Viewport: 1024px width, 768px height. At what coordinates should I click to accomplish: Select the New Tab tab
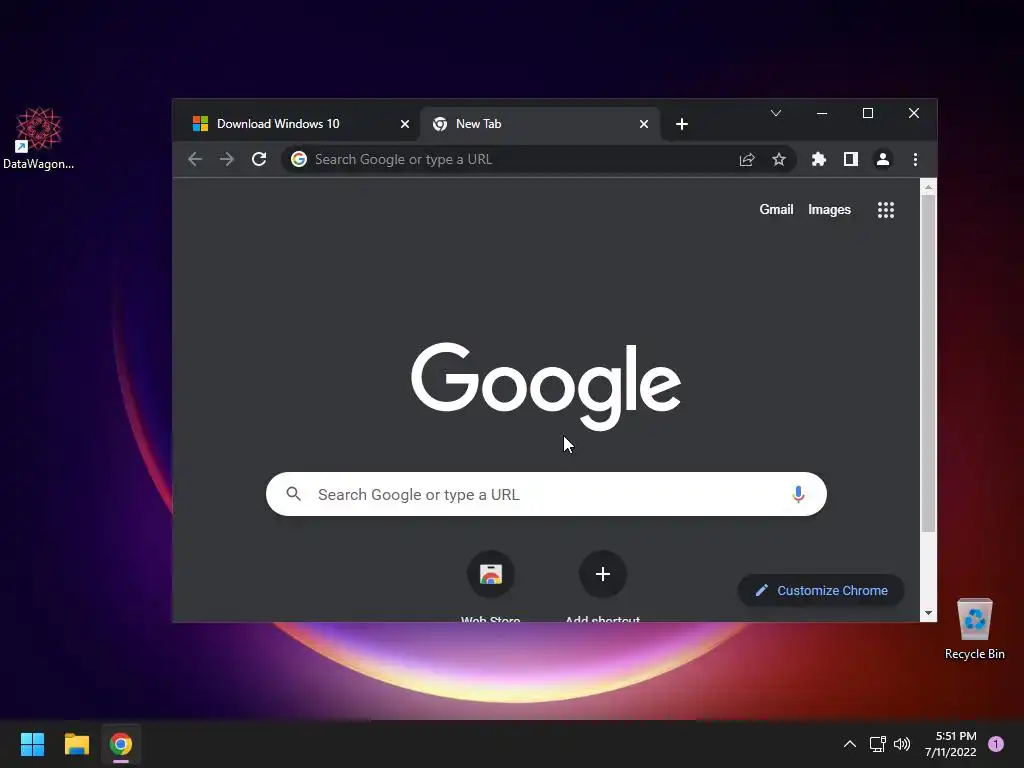pos(540,124)
